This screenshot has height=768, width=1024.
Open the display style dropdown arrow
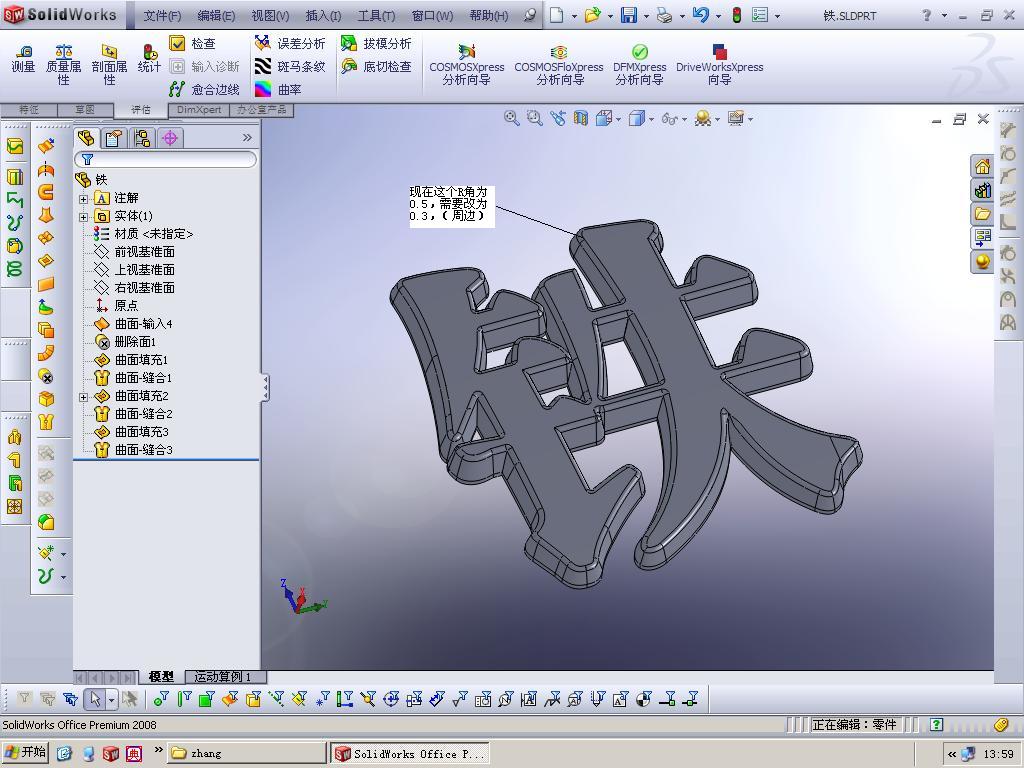(651, 119)
